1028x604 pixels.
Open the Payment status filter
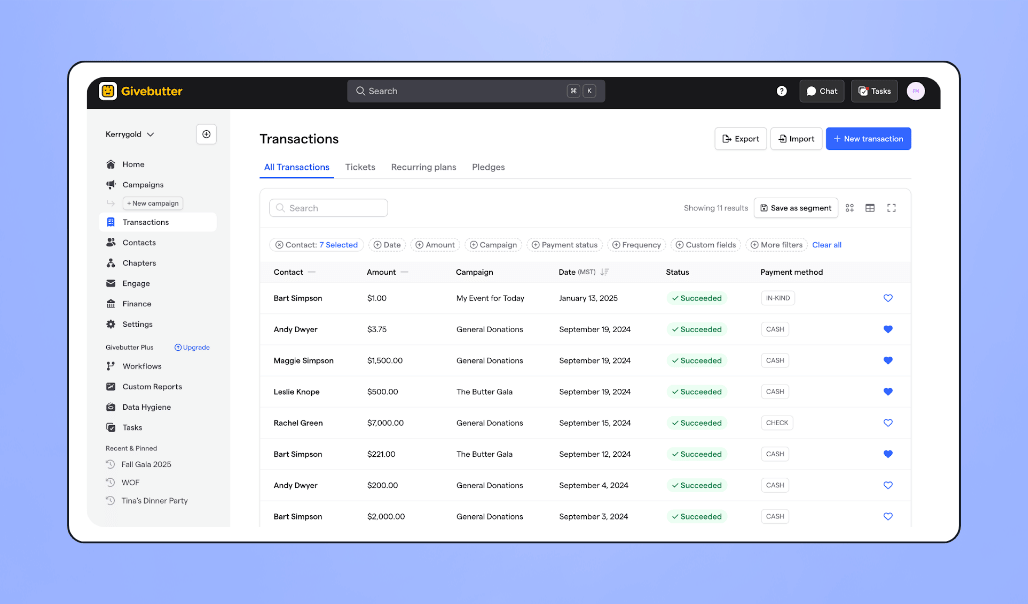pyautogui.click(x=564, y=244)
